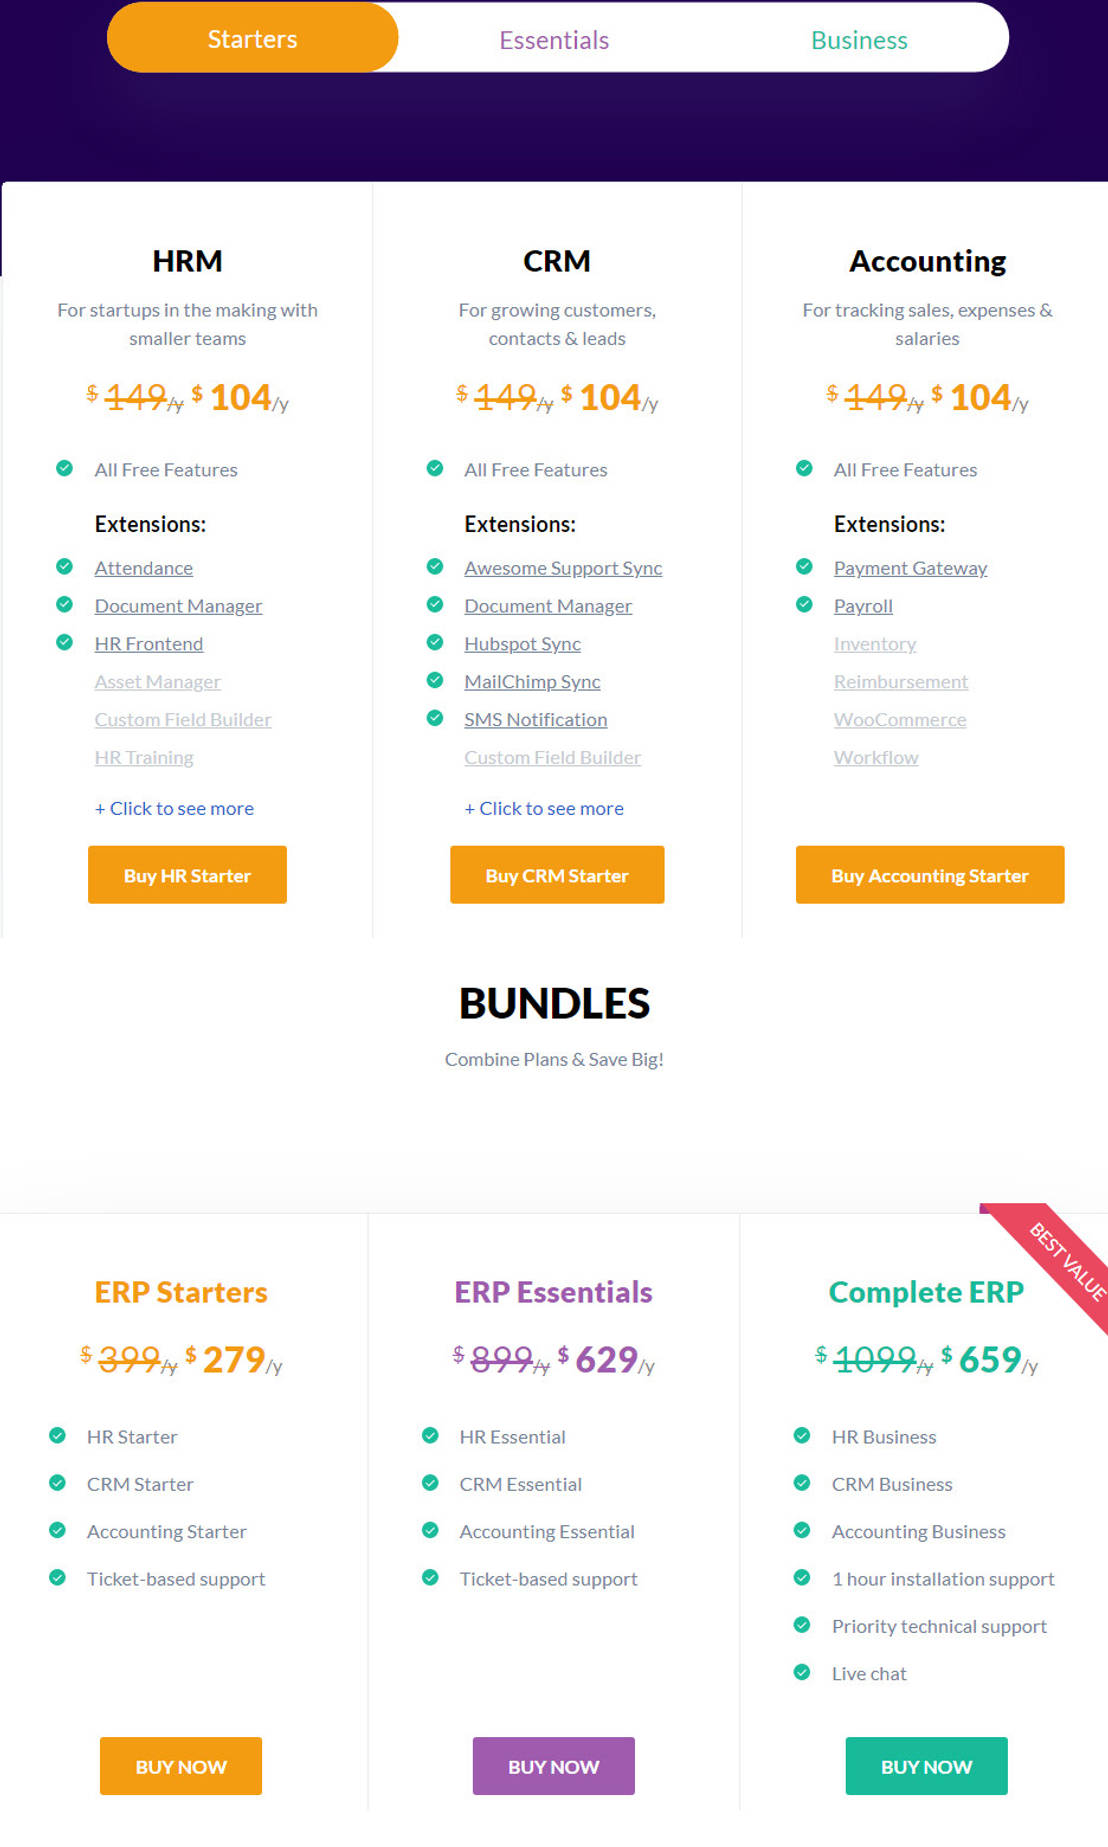This screenshot has height=1847, width=1108.
Task: Expand HRM list with Click to see more
Action: coord(174,808)
